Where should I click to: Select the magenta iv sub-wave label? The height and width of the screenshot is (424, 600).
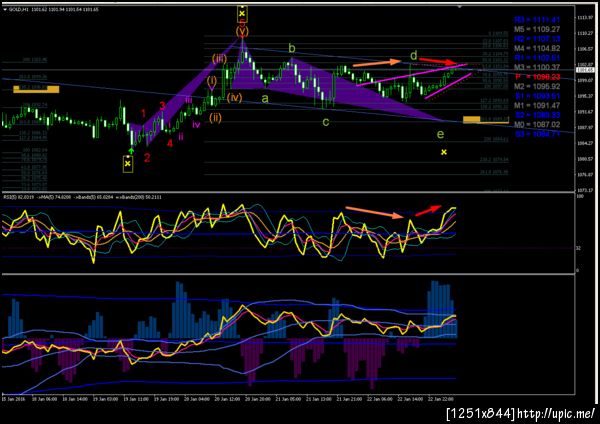pos(196,124)
